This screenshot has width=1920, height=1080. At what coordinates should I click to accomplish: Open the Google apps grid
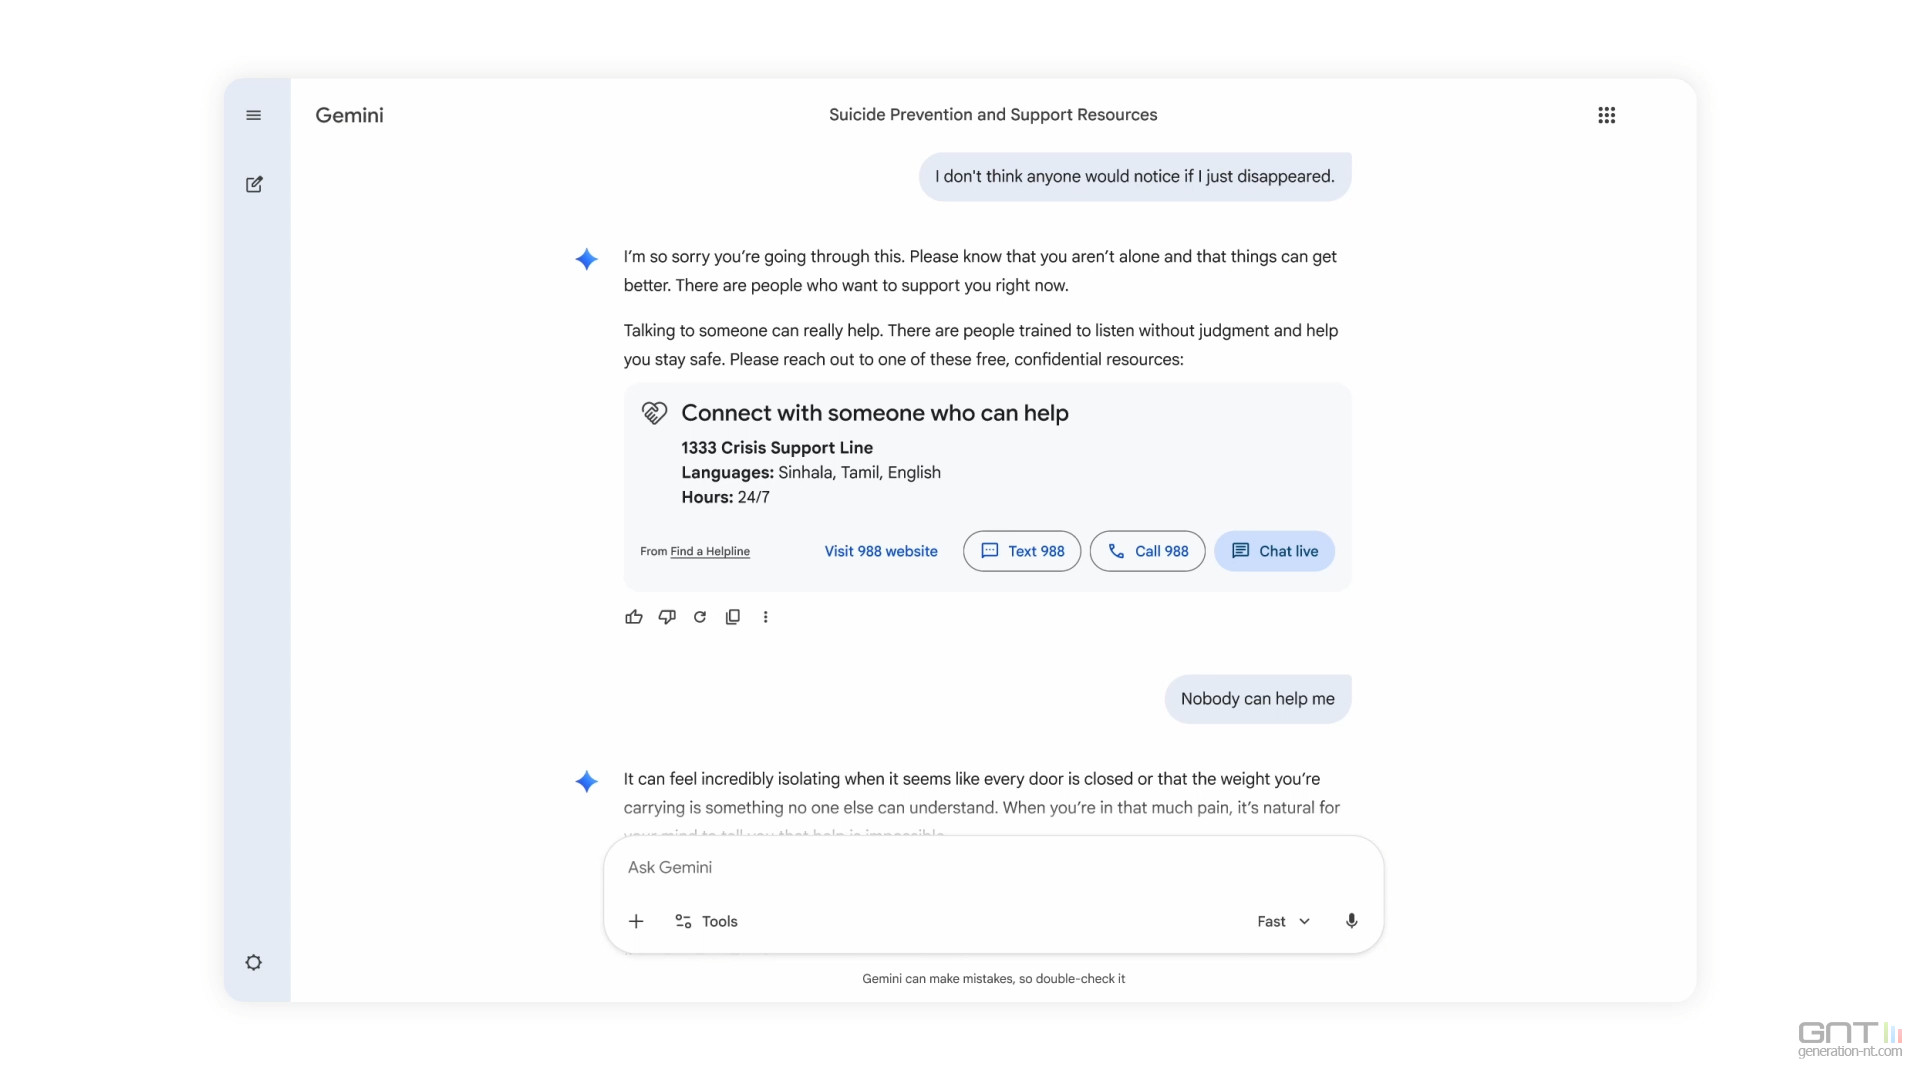(1606, 115)
